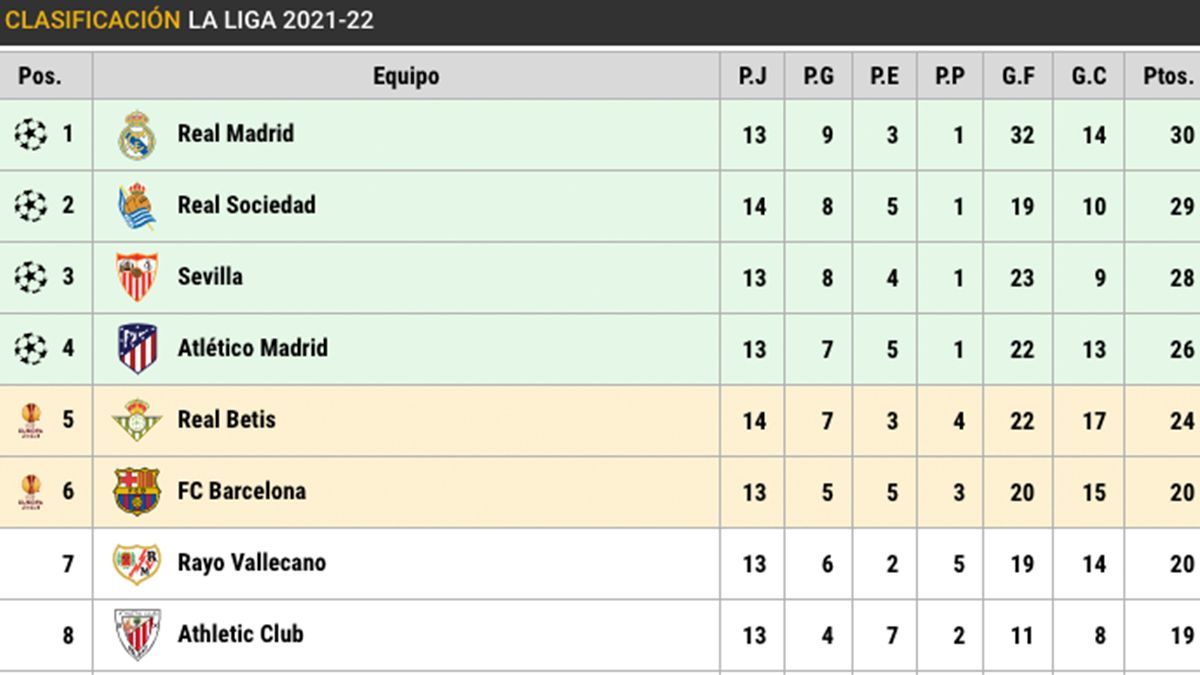This screenshot has width=1200, height=675.
Task: Click the G.F column header
Action: tap(1019, 76)
